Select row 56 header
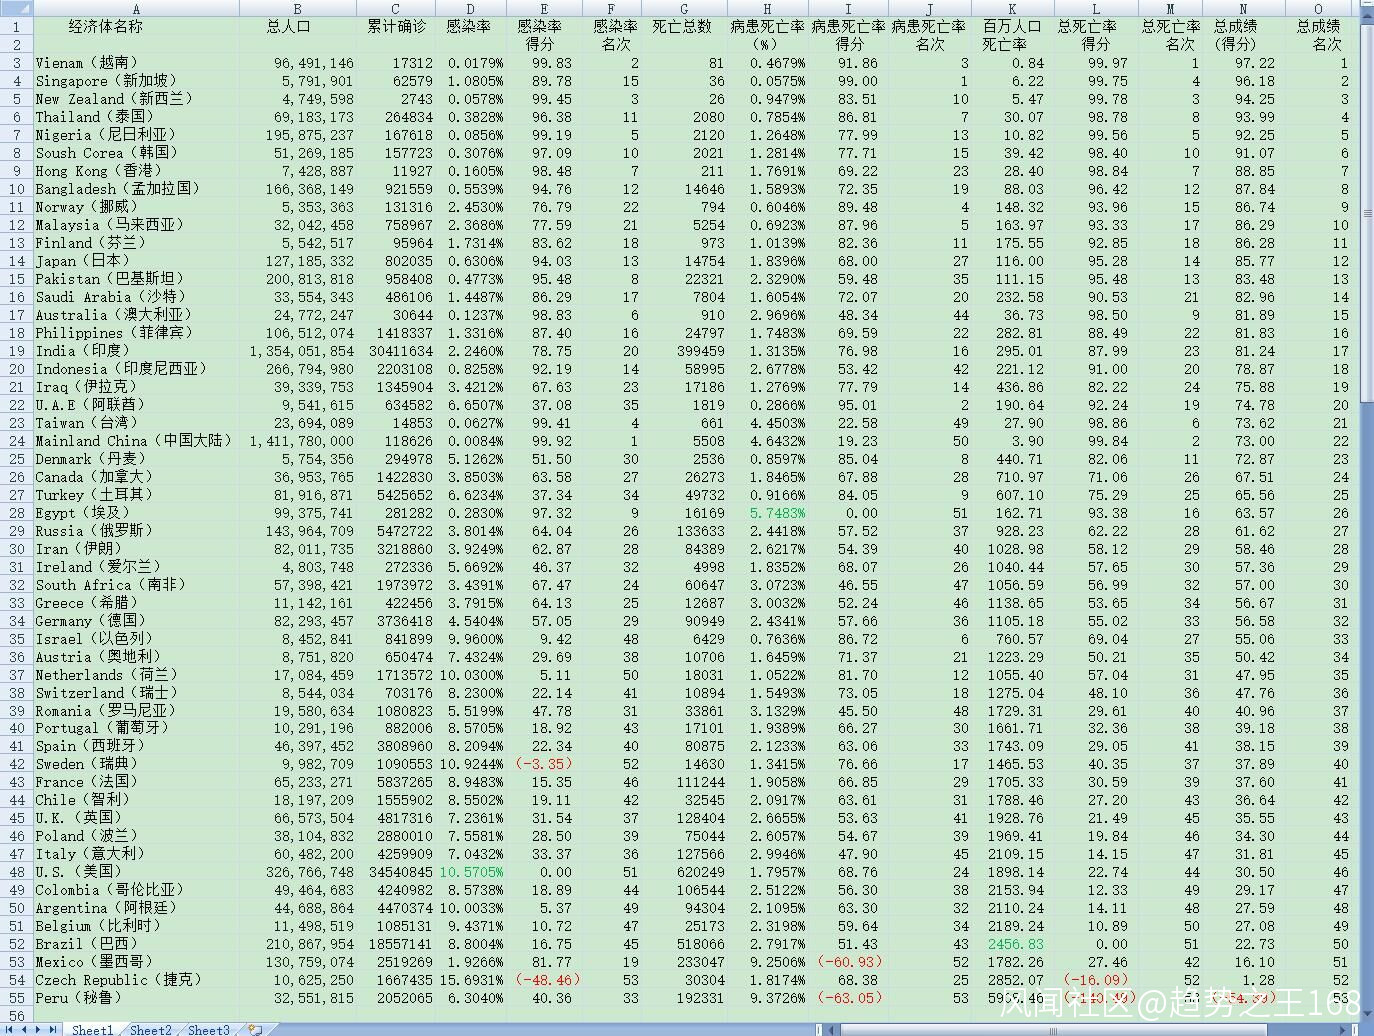 tap(16, 1015)
